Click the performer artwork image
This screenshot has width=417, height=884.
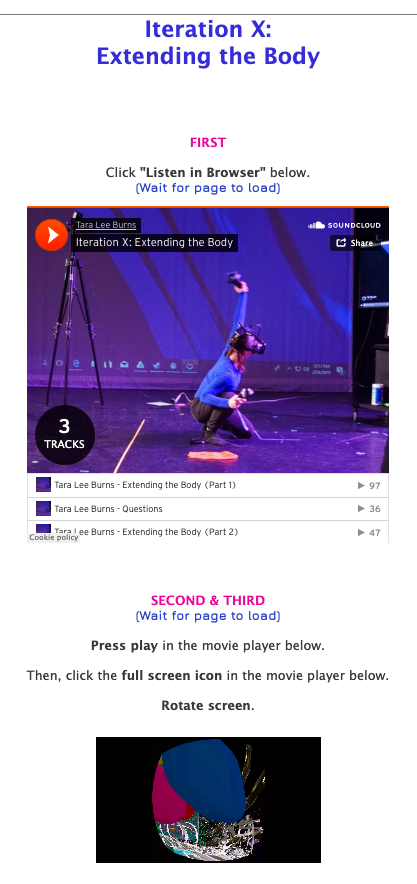tap(208, 341)
